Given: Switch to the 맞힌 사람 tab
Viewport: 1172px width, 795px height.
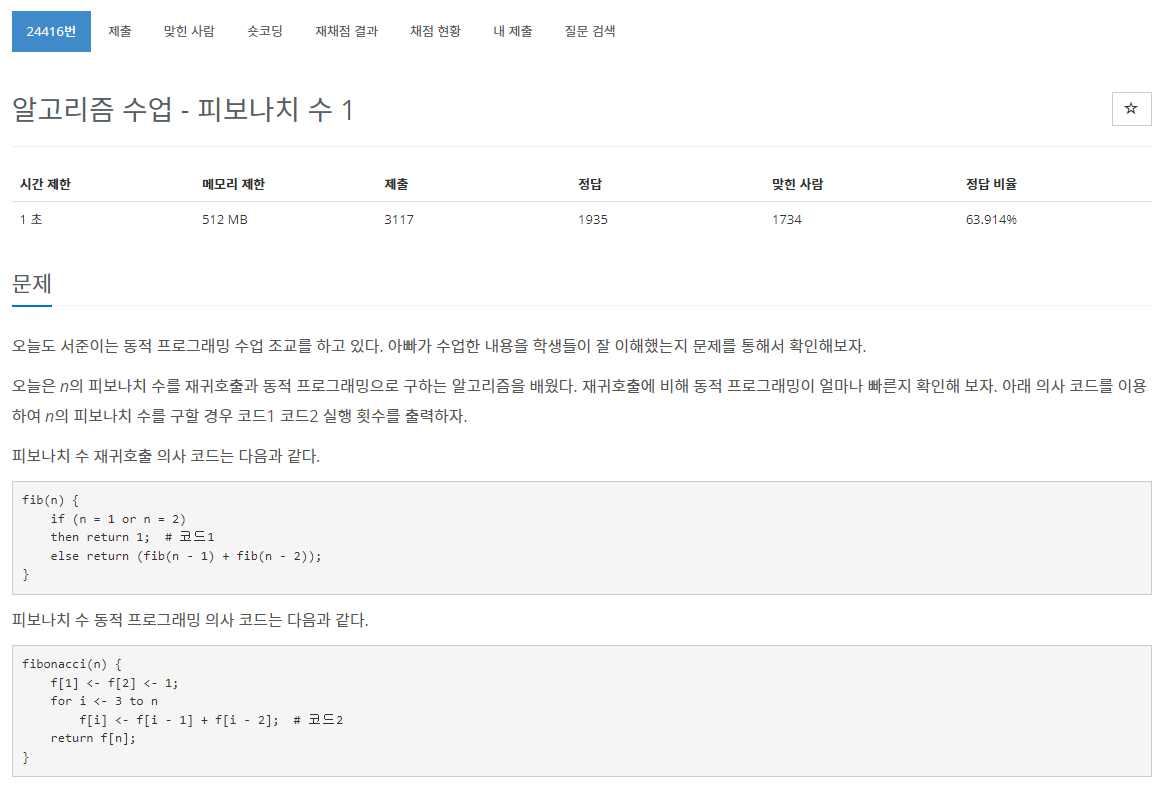Looking at the screenshot, I should click(x=188, y=31).
